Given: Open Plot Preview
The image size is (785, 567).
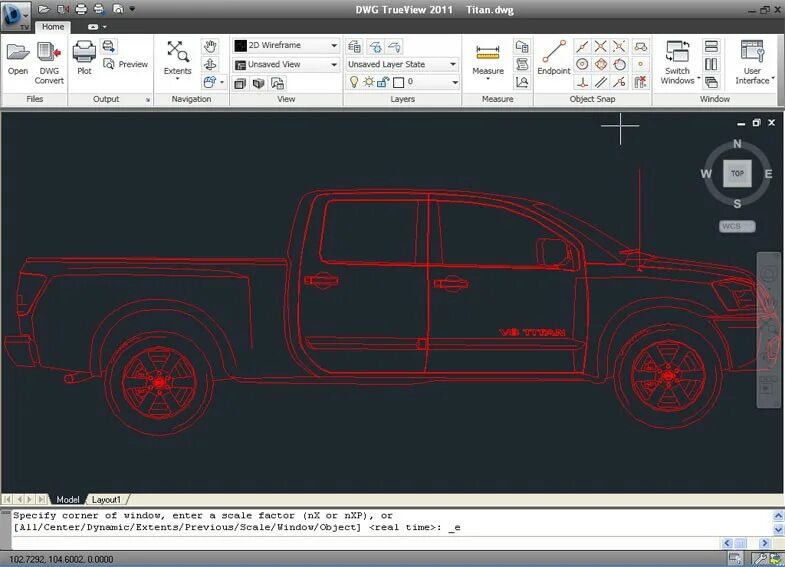Looking at the screenshot, I should 125,64.
